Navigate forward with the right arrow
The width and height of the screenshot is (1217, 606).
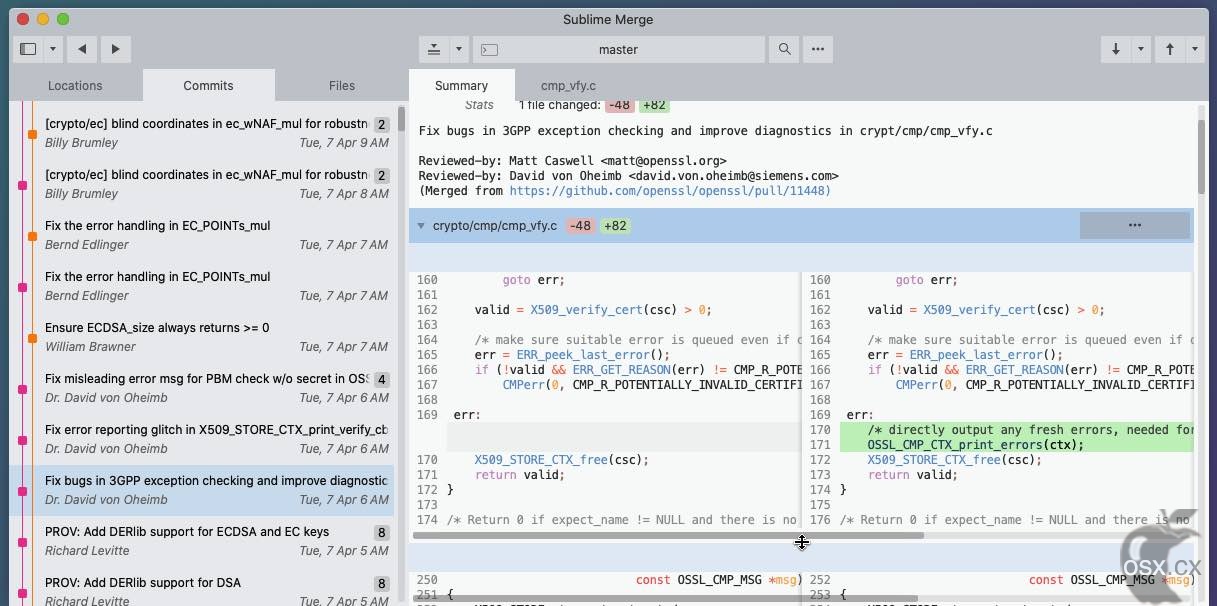tap(115, 49)
